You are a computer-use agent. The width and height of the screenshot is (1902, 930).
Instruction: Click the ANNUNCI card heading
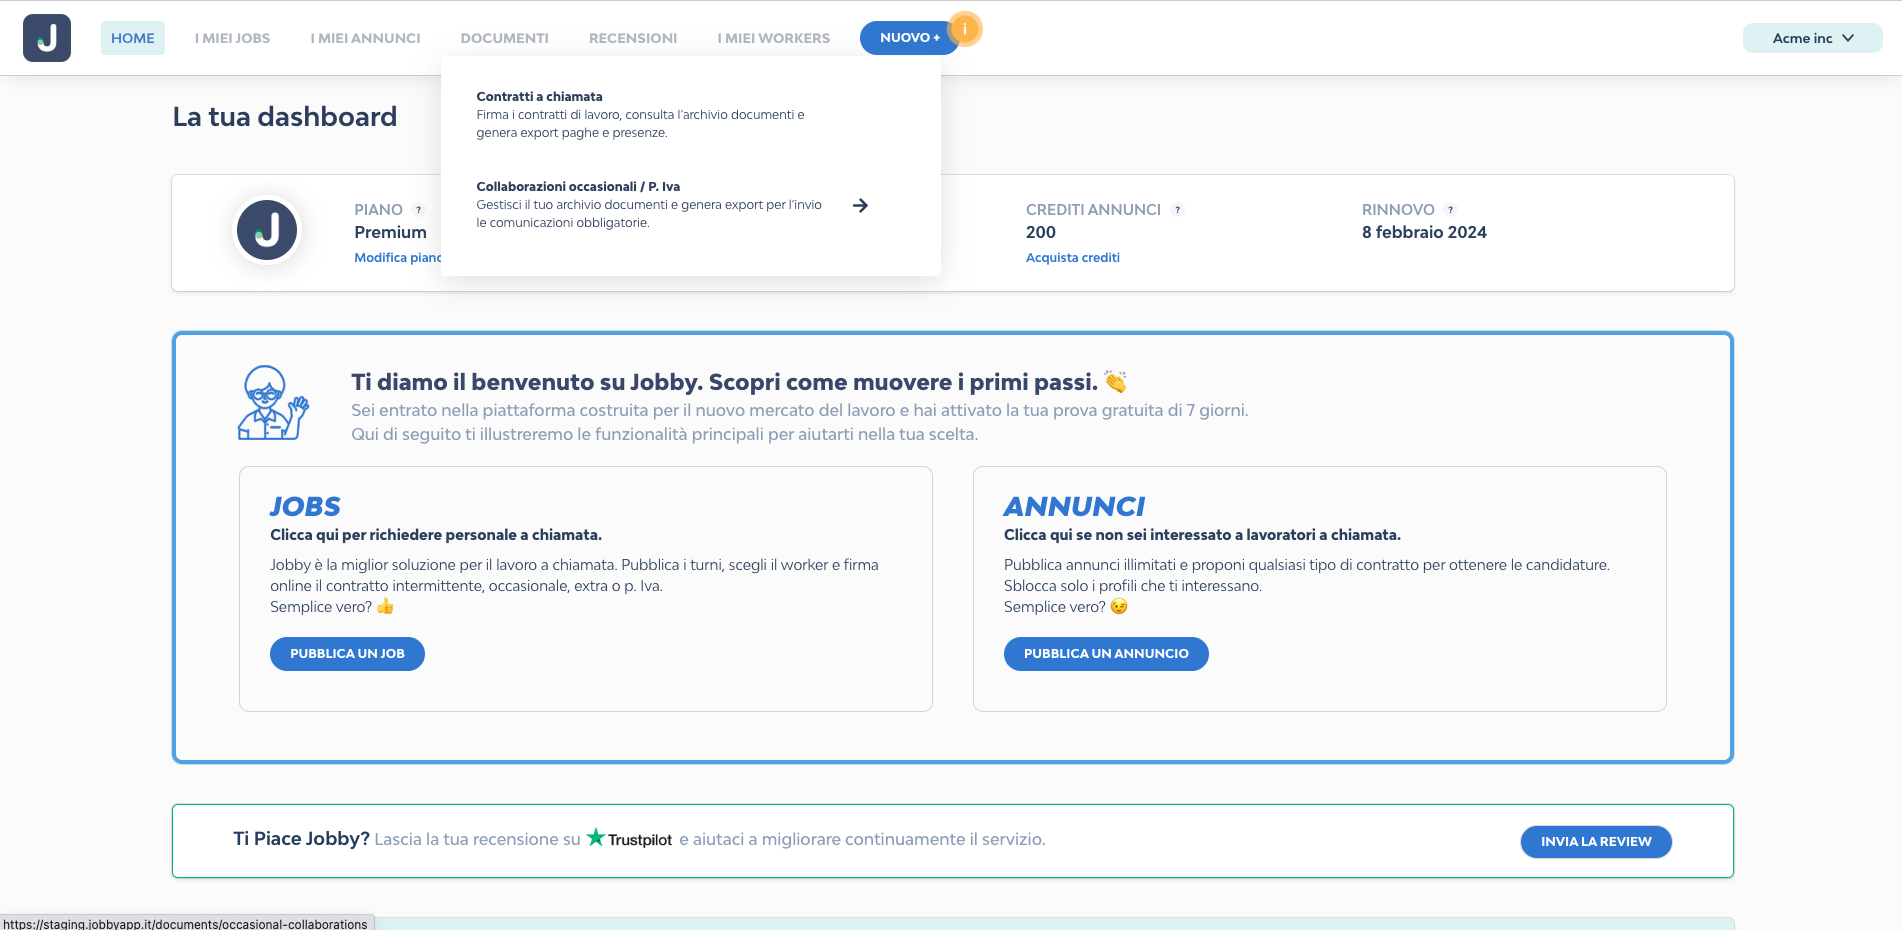[1074, 507]
